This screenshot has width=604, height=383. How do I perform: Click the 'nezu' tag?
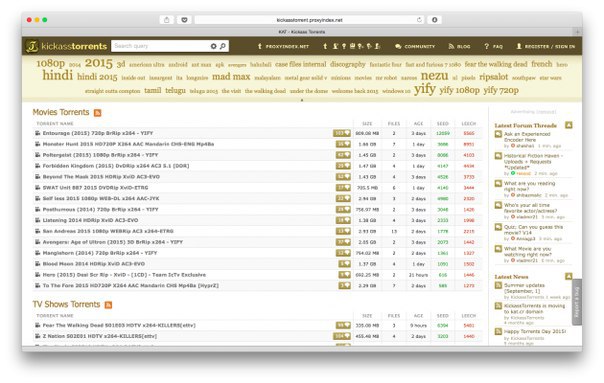tap(435, 76)
